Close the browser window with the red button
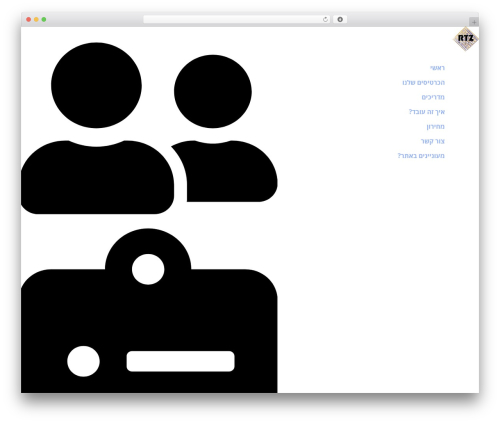 [x=29, y=19]
